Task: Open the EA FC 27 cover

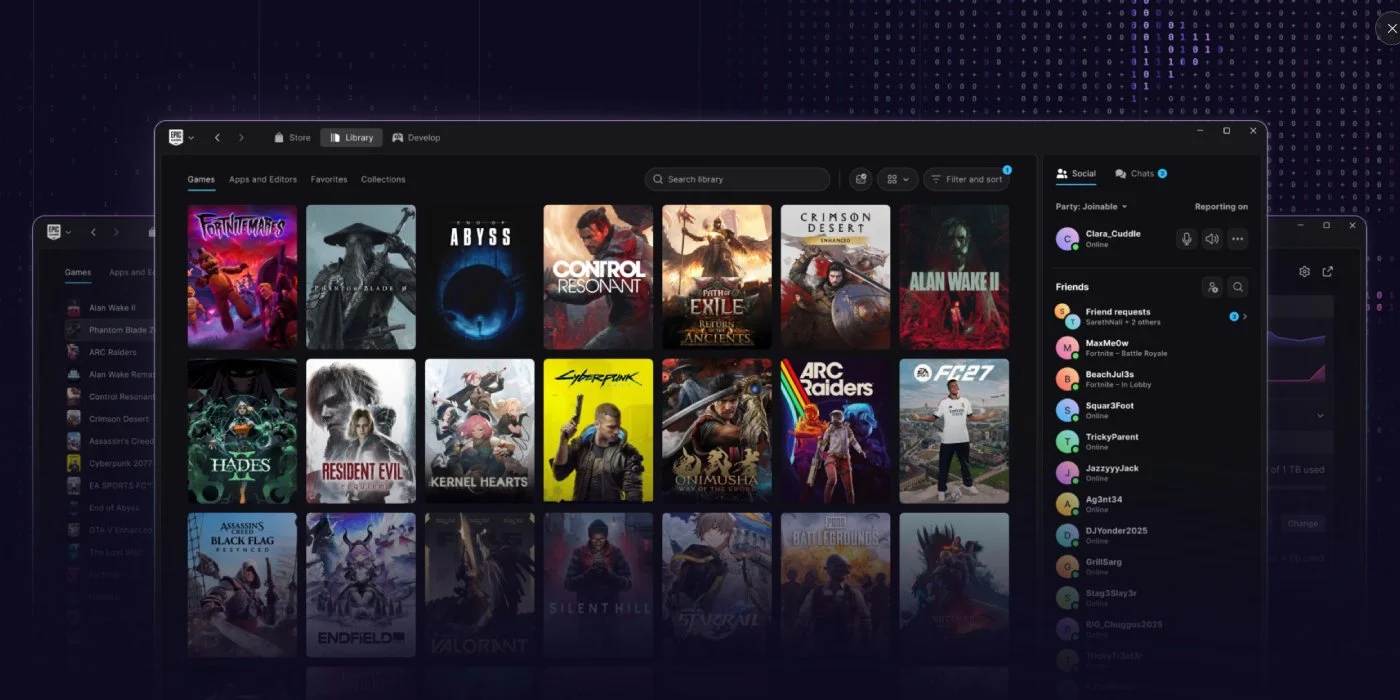Action: pos(954,431)
